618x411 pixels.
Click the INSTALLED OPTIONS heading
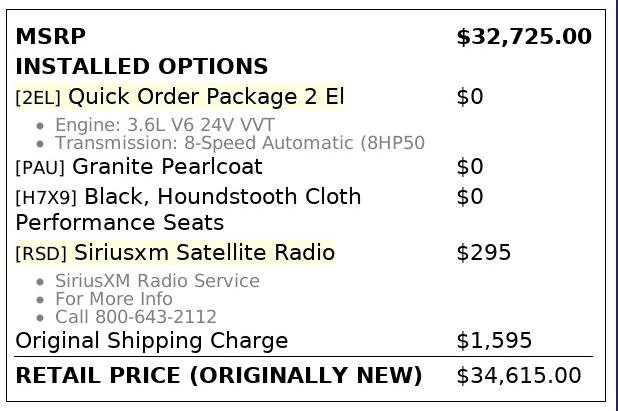click(142, 67)
